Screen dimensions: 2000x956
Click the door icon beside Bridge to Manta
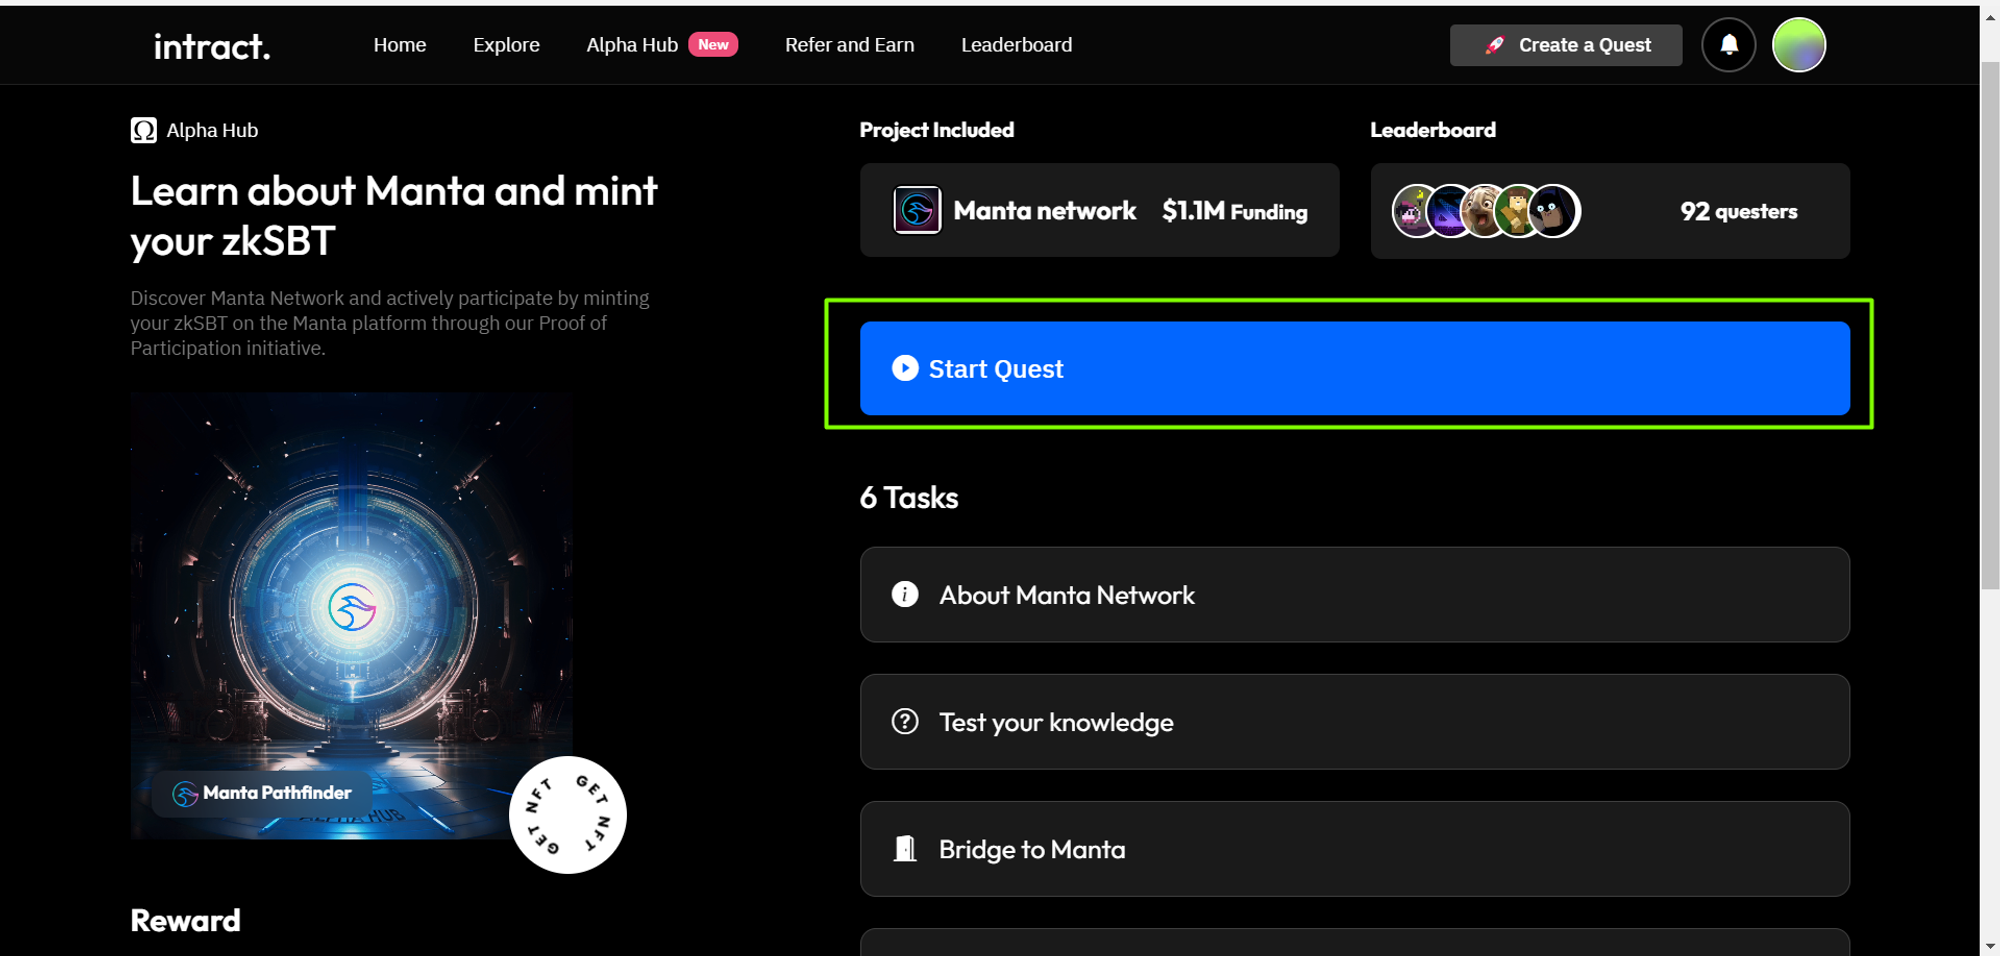pos(905,848)
